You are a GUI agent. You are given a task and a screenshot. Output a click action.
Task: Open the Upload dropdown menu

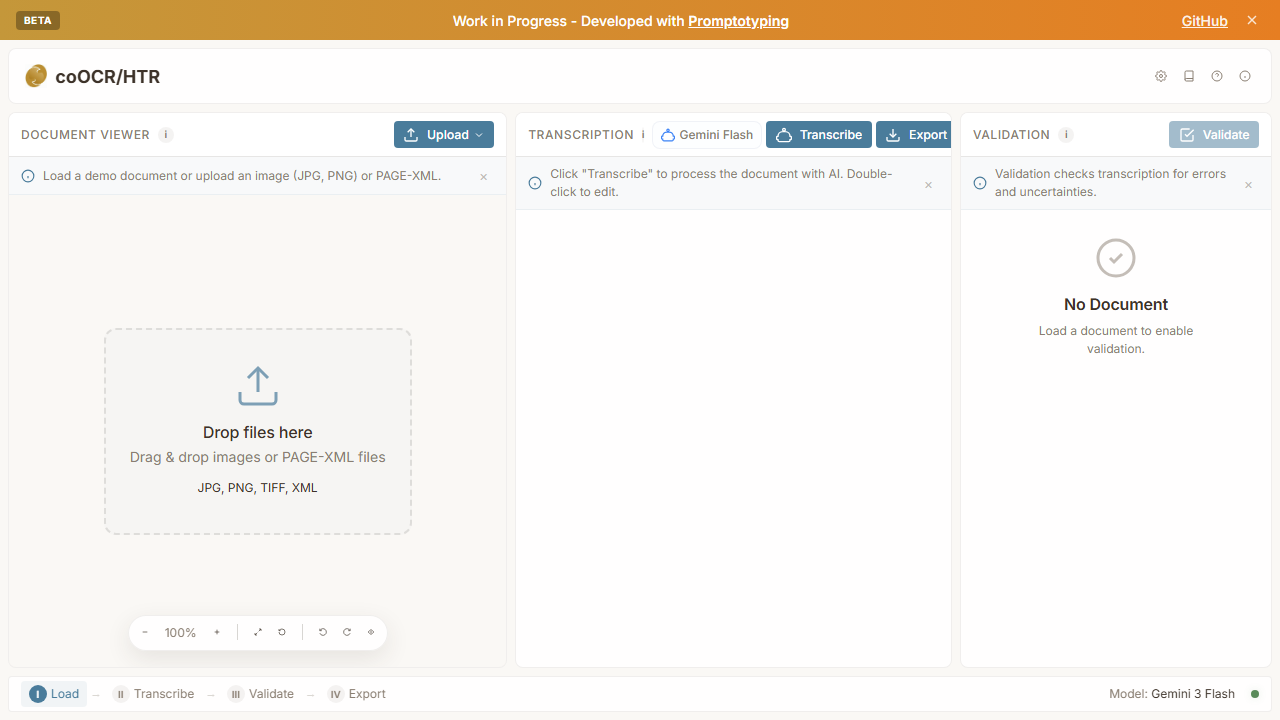click(444, 135)
